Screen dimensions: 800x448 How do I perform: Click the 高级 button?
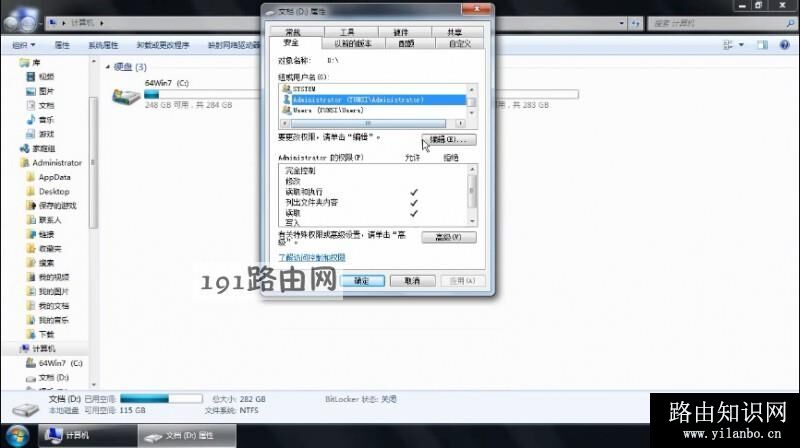click(448, 237)
